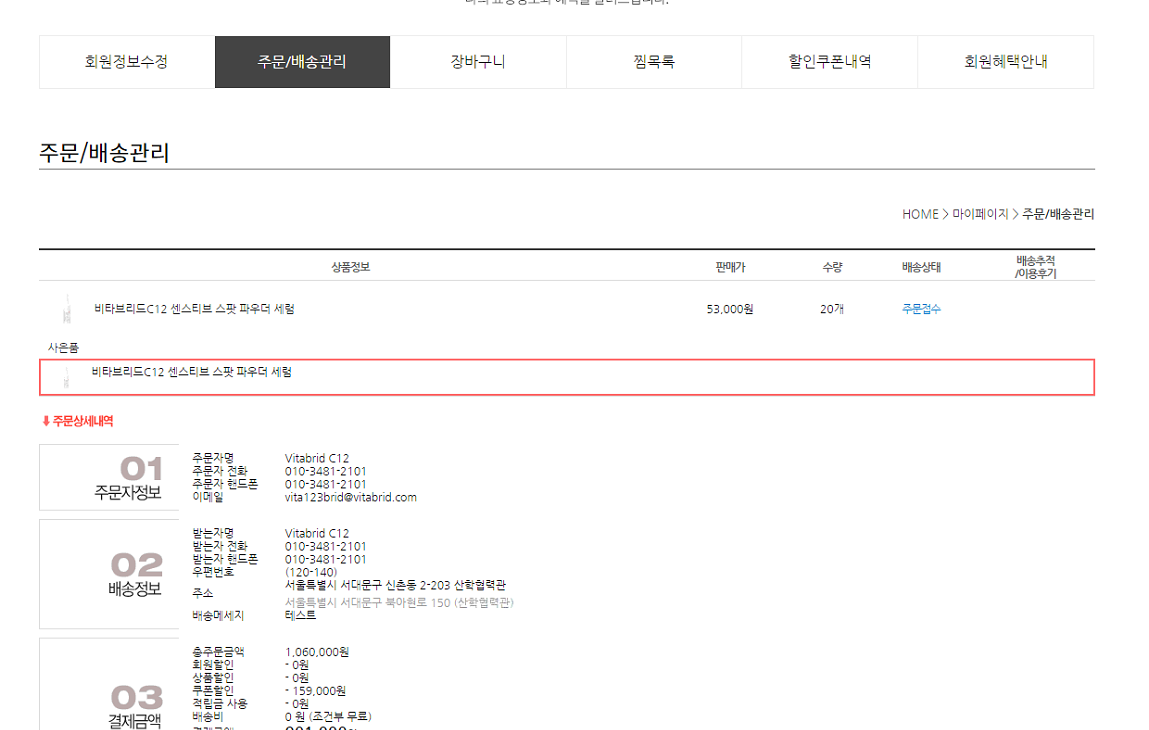The width and height of the screenshot is (1149, 730).
Task: Click the red down-arrow beside 주문상세내역
Action: tap(46, 422)
